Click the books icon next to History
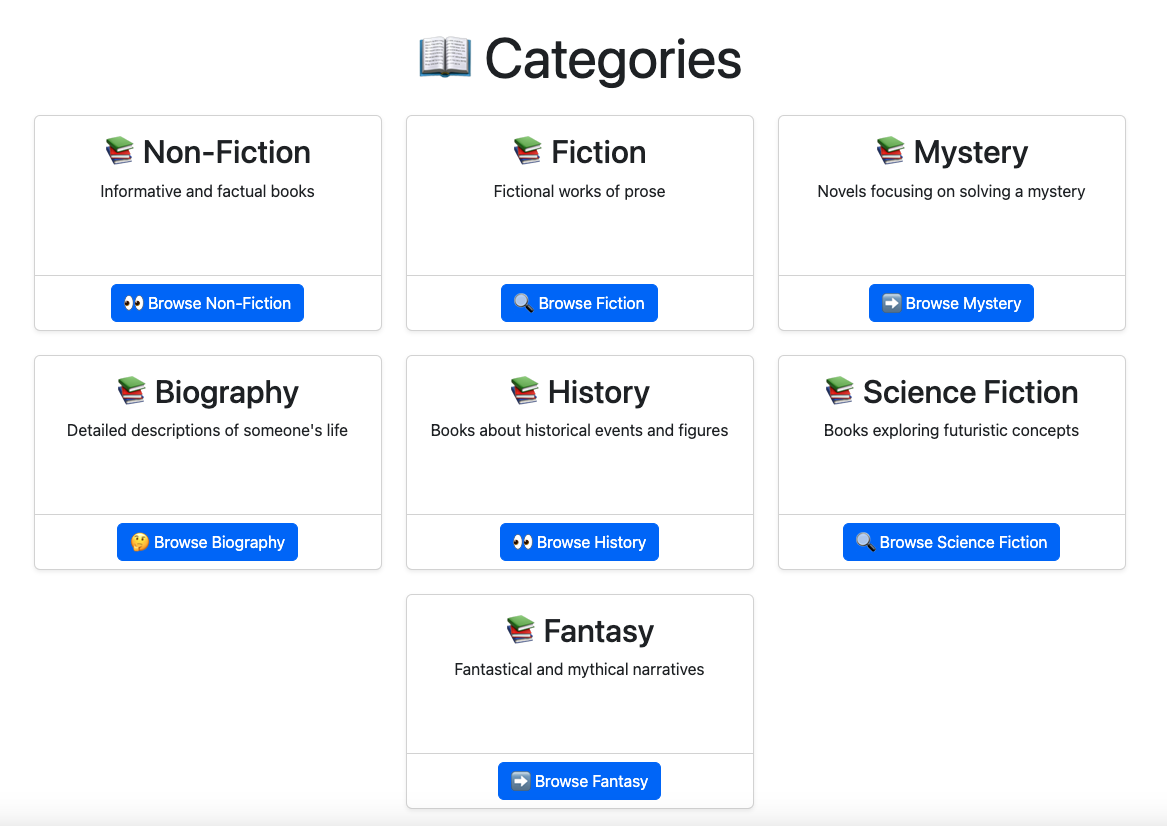1167x826 pixels. pos(525,391)
